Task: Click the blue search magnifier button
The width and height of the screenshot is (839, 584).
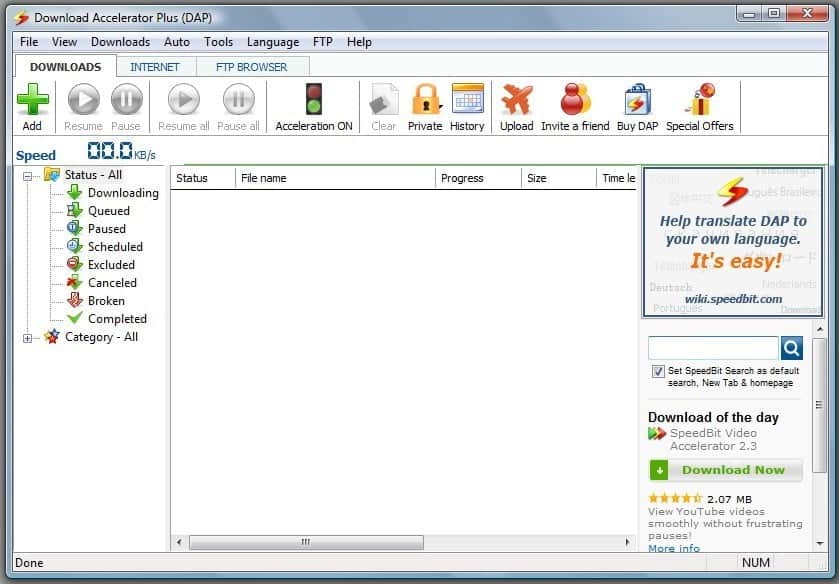Action: [792, 348]
